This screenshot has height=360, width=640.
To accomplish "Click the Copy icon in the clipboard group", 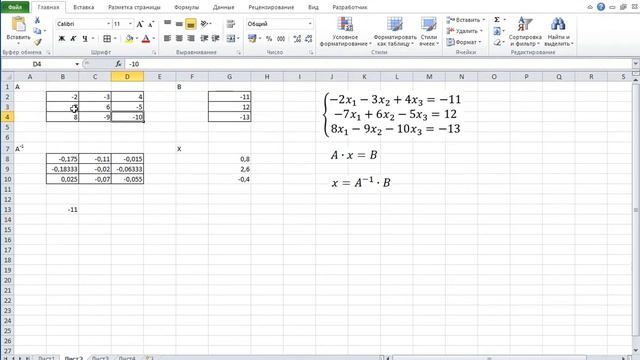I will 37,31.
